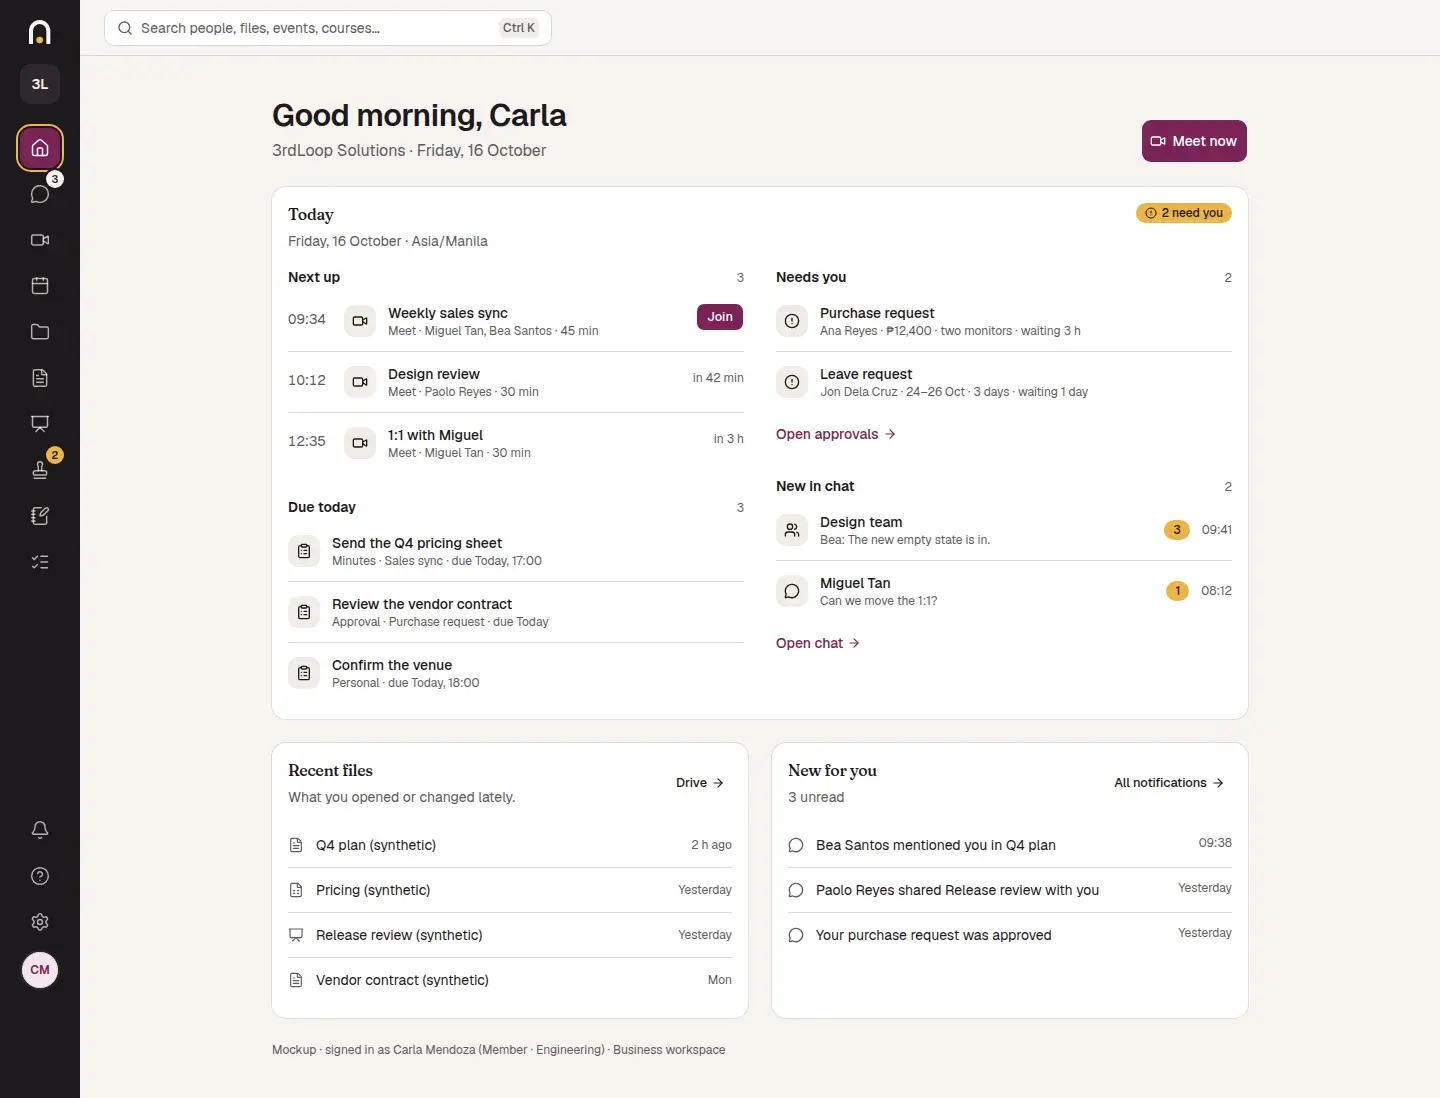The image size is (1440, 1098).
Task: Open the 'Release review (synthetic)' file
Action: pyautogui.click(x=510, y=935)
